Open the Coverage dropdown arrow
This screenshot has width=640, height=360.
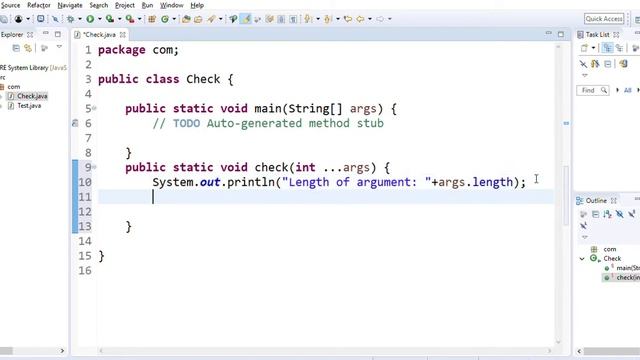[x=119, y=19]
